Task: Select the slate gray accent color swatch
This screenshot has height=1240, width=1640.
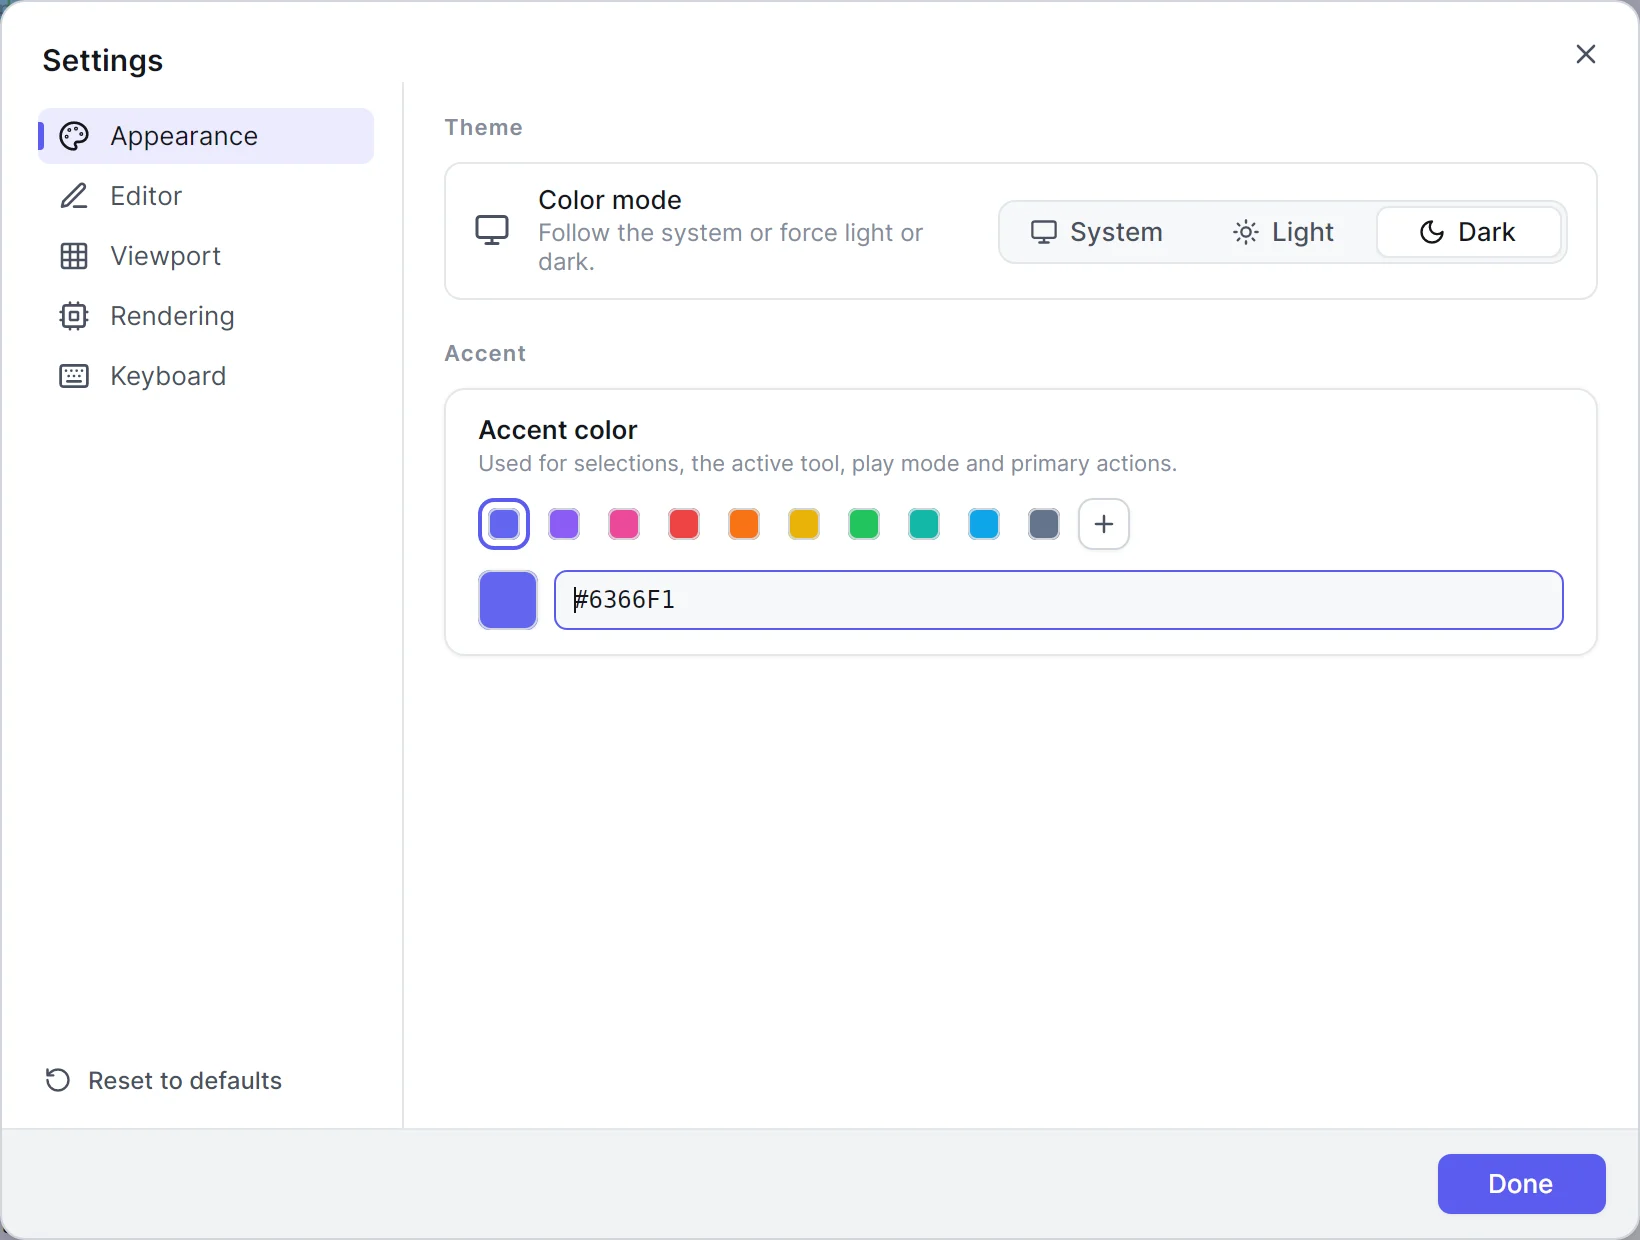Action: [1044, 524]
